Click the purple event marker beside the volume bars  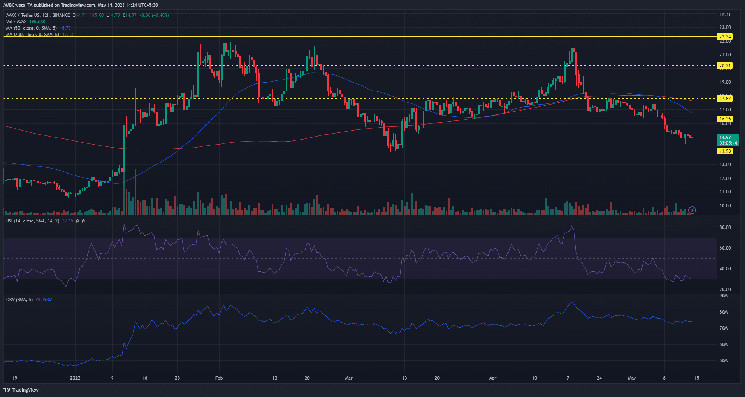coord(692,209)
